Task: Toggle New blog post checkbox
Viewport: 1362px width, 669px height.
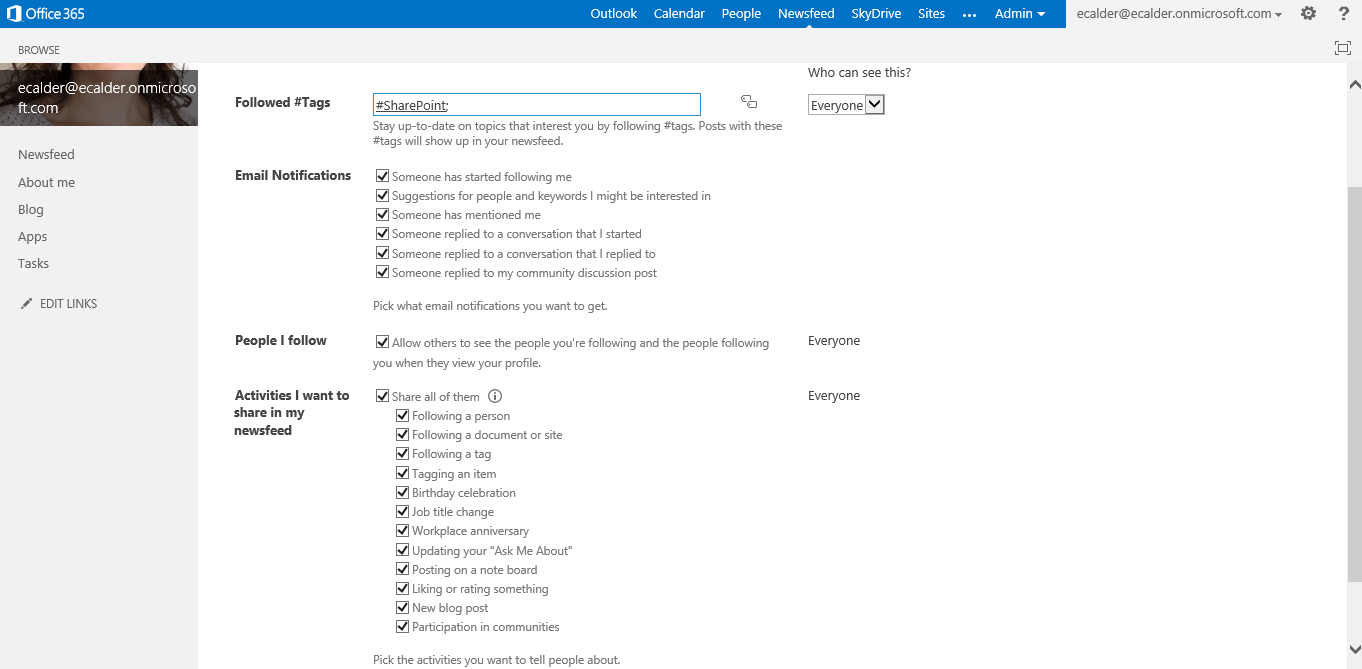Action: [403, 607]
